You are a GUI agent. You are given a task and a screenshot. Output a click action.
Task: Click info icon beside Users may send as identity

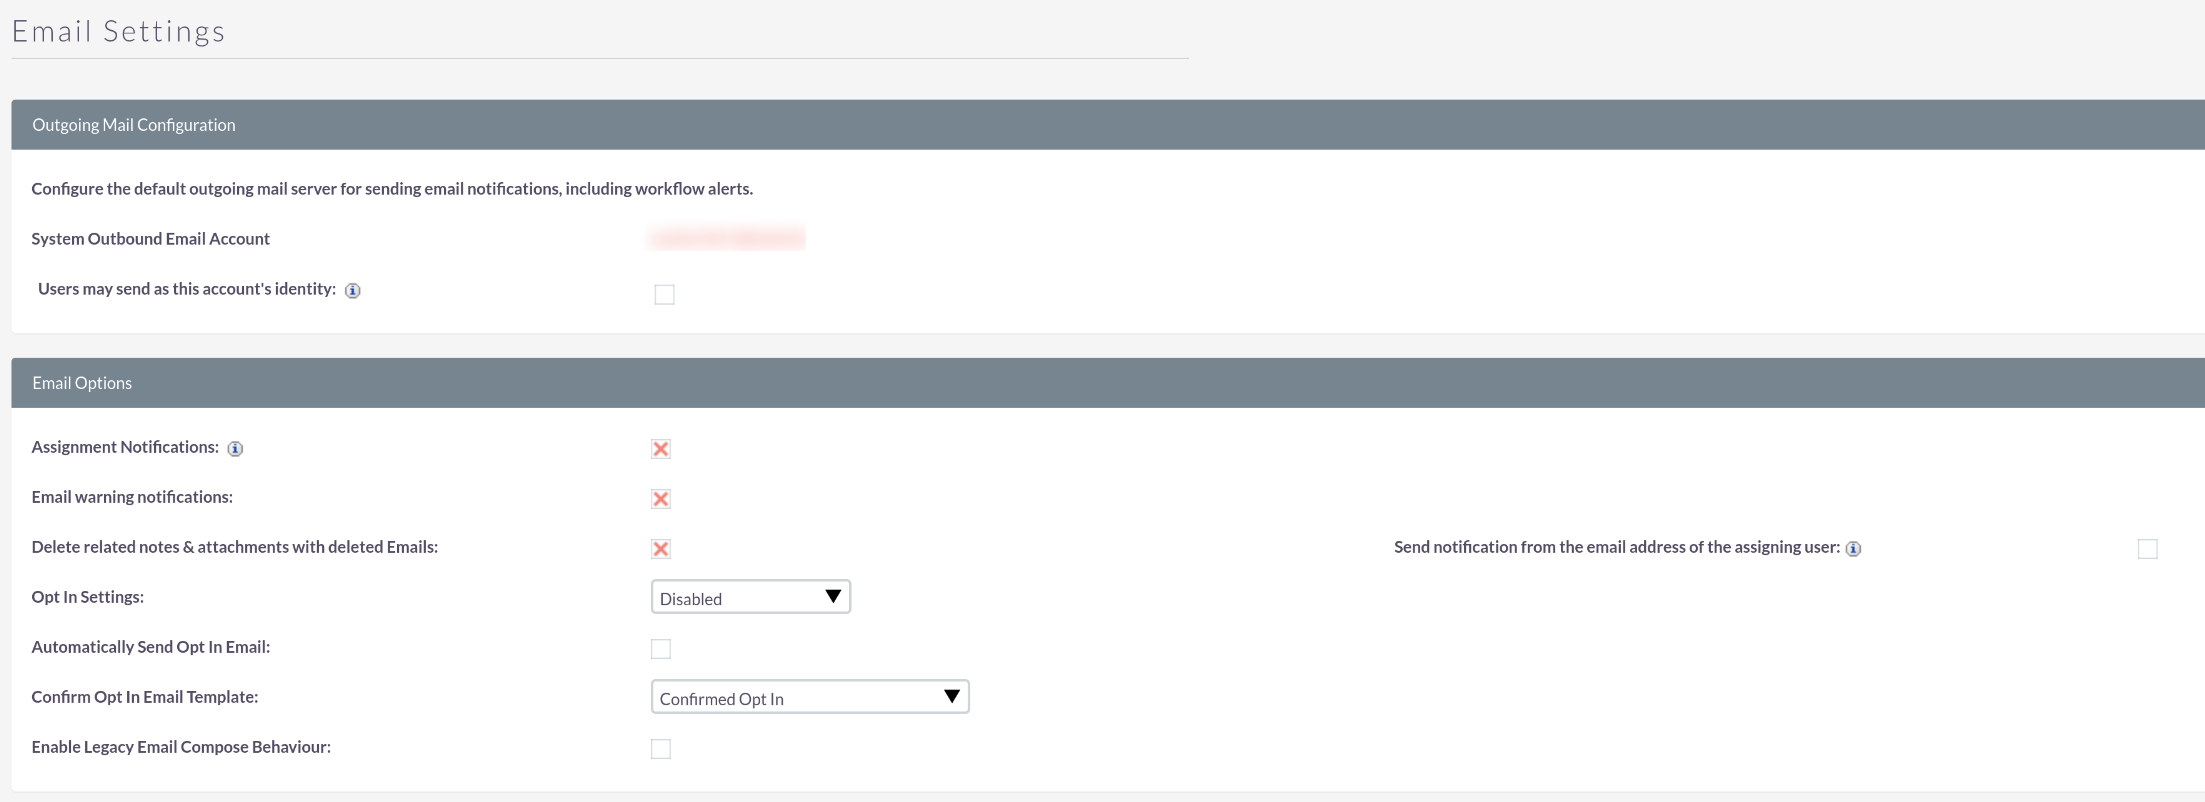click(352, 291)
